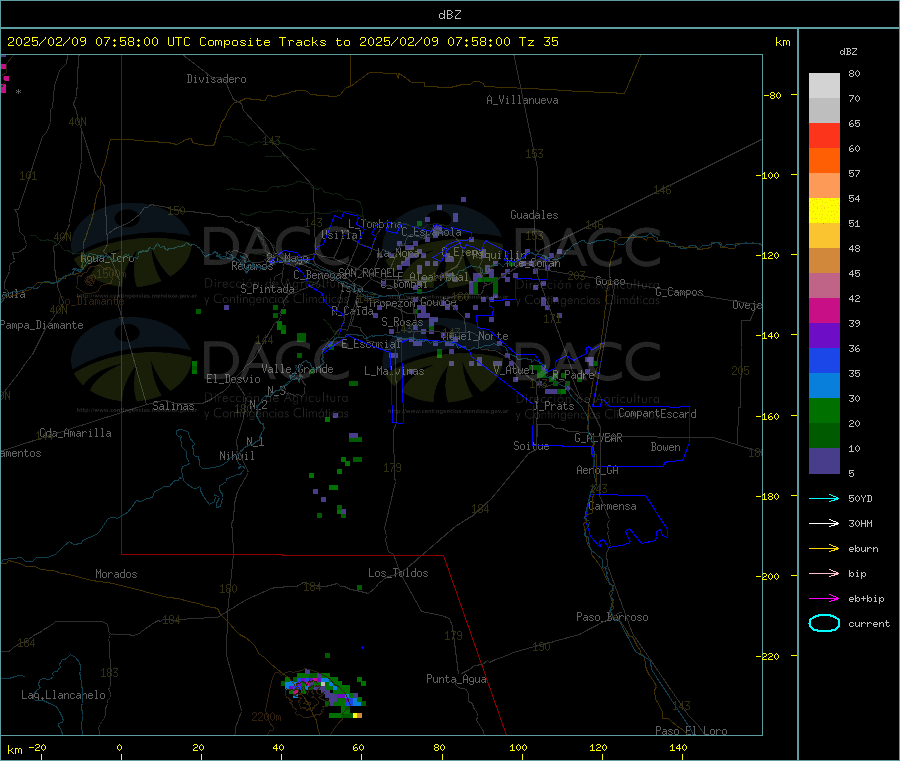This screenshot has width=900, height=761.
Task: Click the 100 tick on horizontal axis
Action: tap(518, 747)
